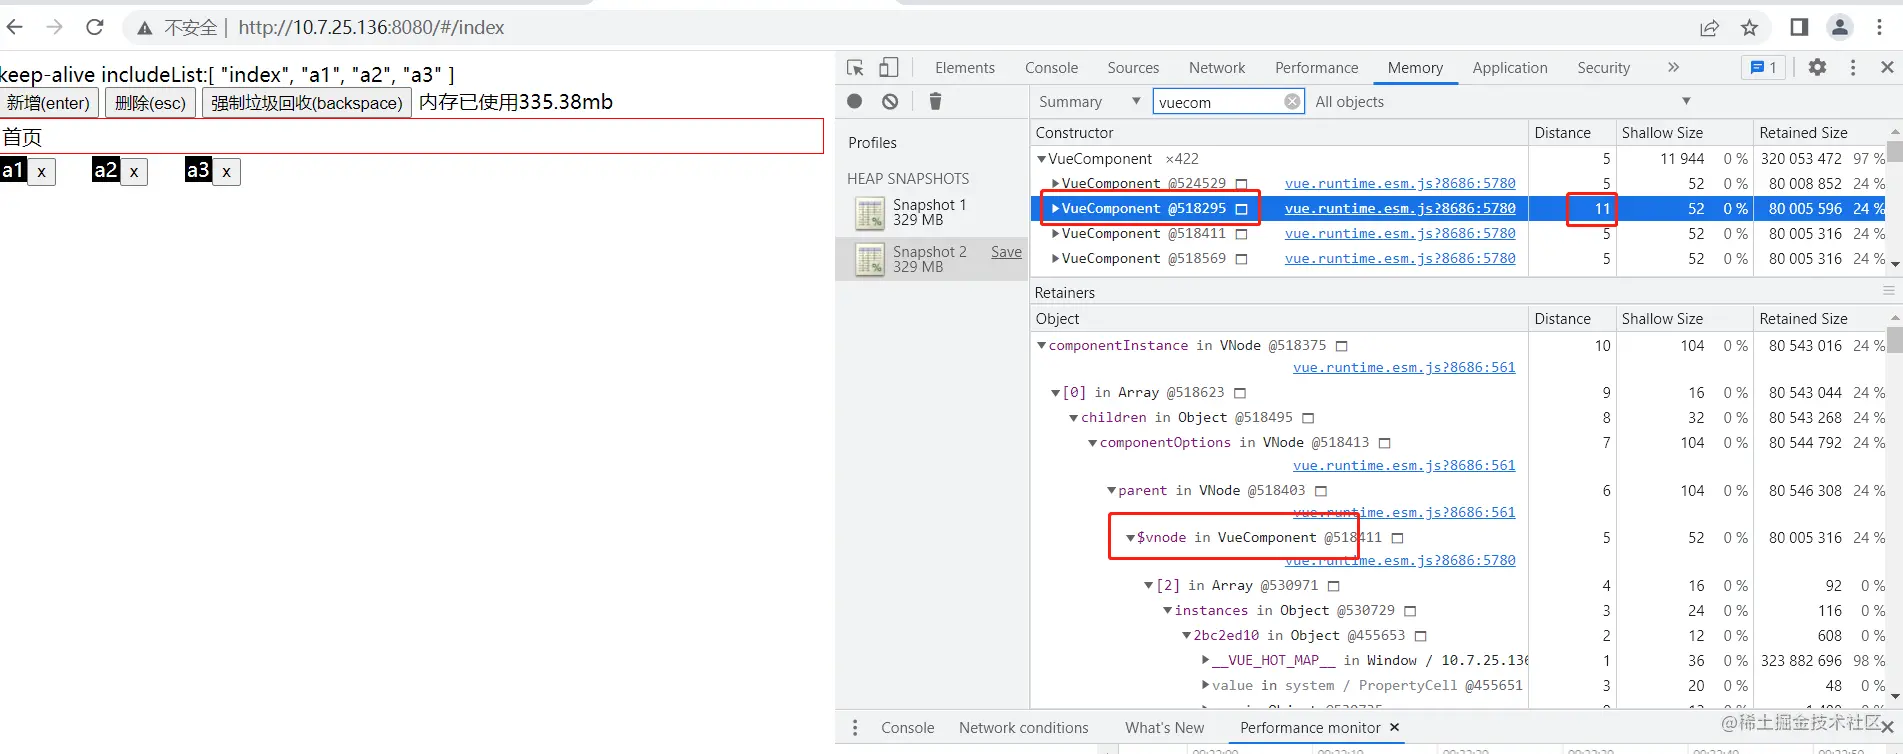
Task: Bookmark this page with the star icon
Action: coord(1749,28)
